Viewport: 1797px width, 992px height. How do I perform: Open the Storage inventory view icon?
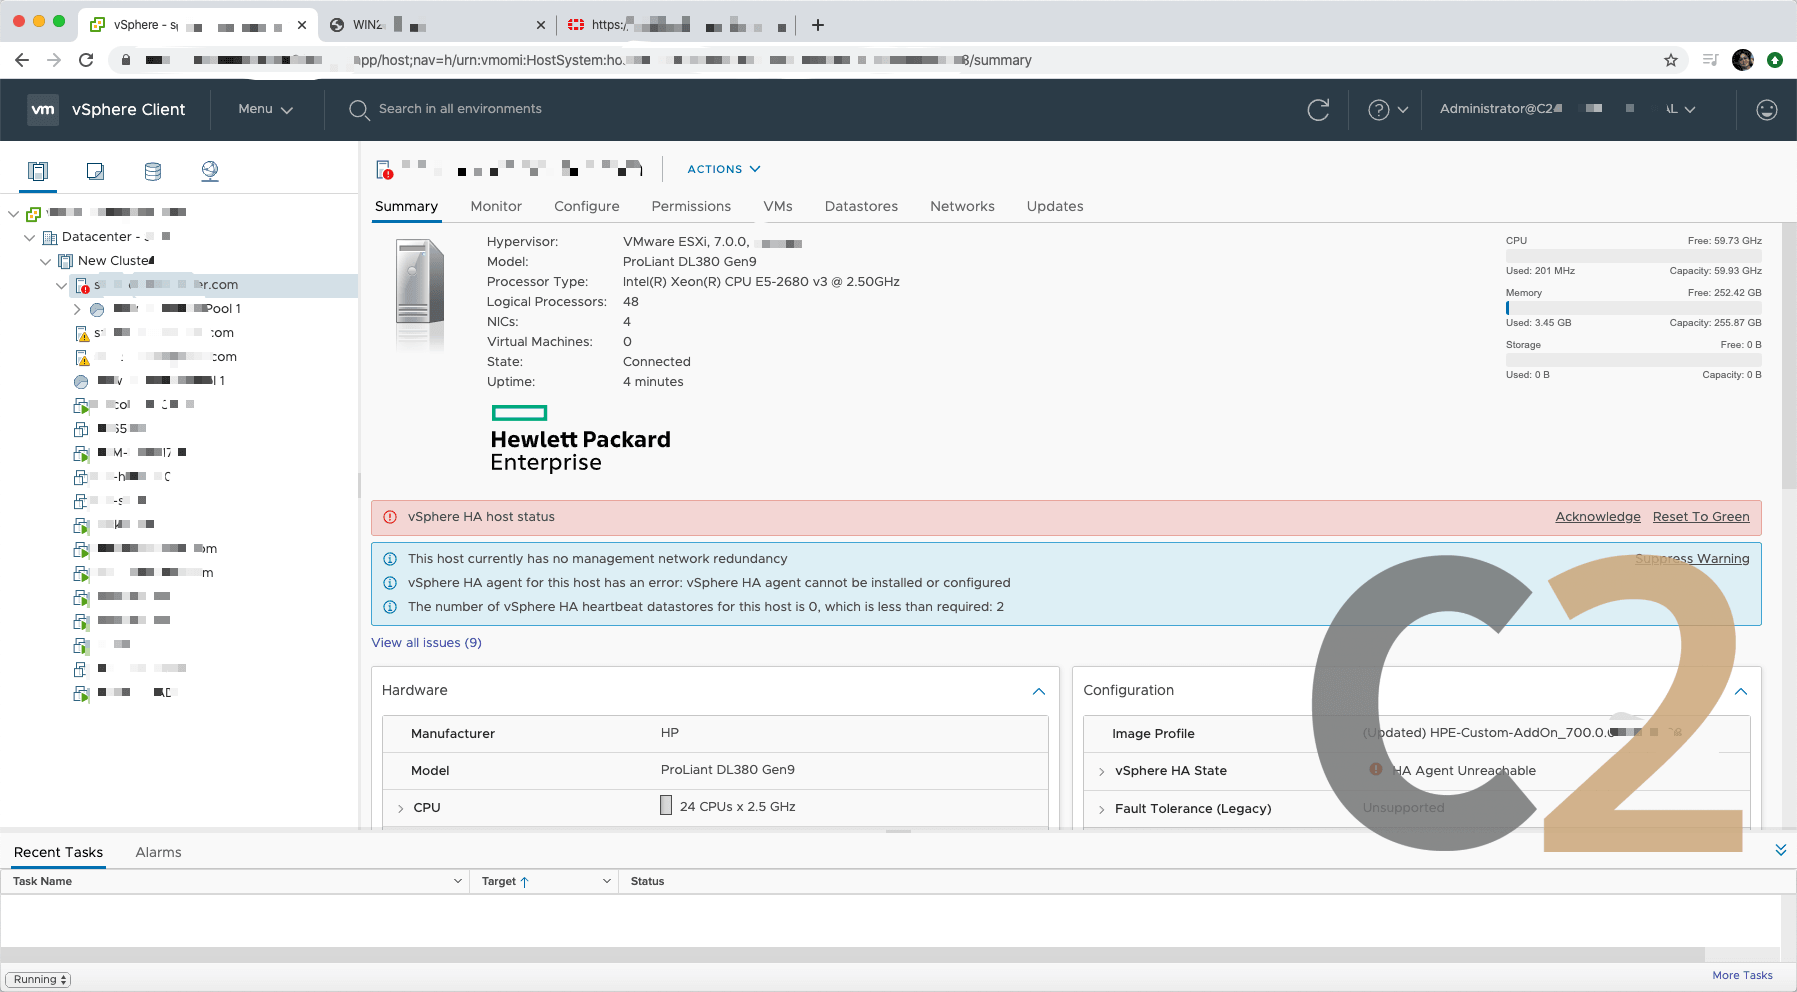tap(152, 171)
